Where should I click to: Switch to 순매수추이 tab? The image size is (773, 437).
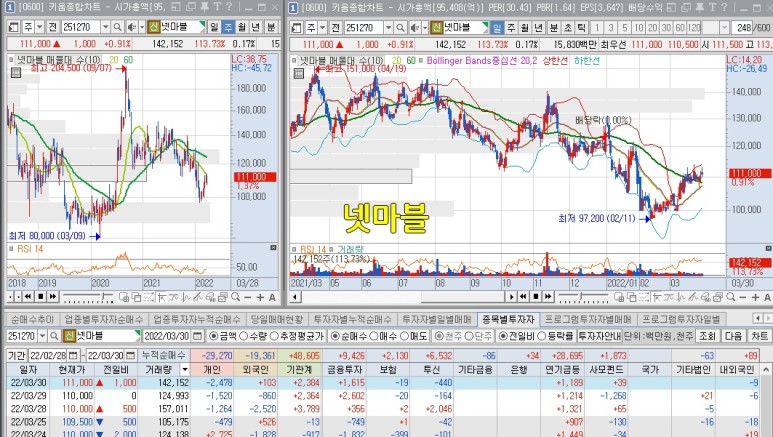[x=33, y=320]
